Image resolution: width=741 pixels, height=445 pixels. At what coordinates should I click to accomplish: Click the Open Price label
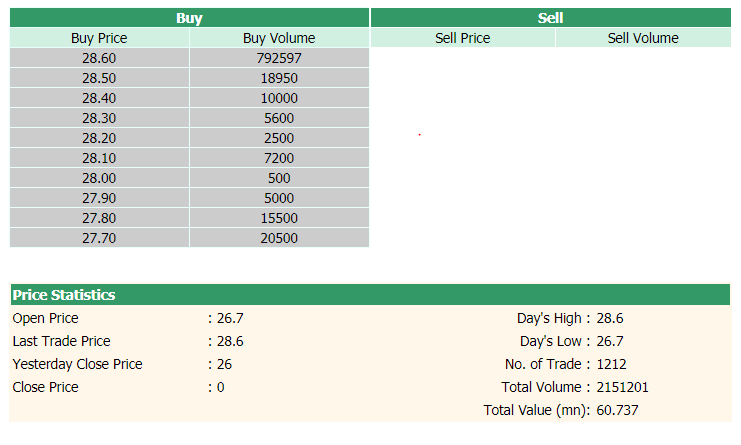tap(45, 318)
